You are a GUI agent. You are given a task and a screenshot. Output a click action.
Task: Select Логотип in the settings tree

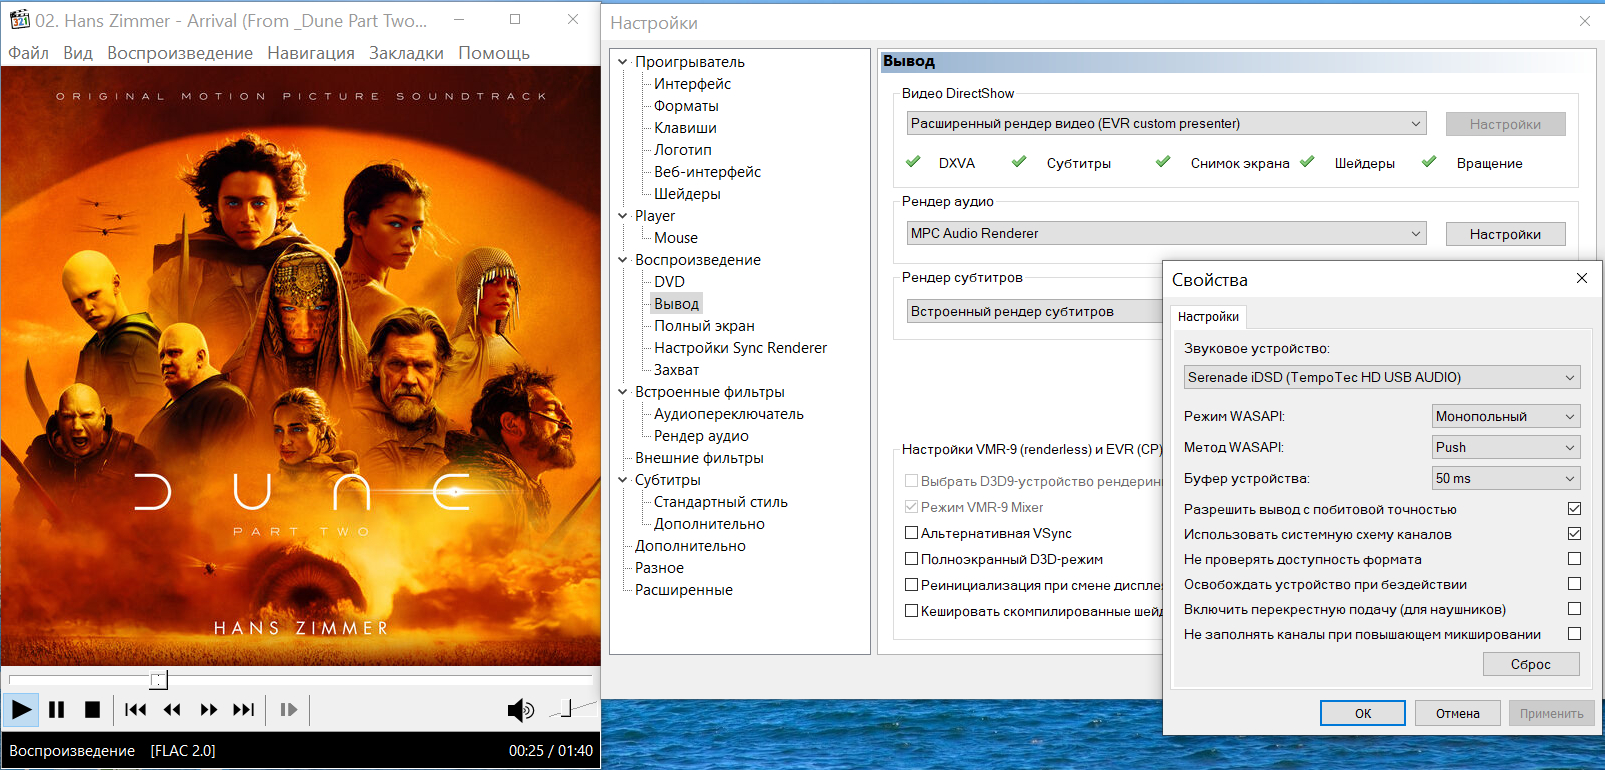tap(683, 150)
